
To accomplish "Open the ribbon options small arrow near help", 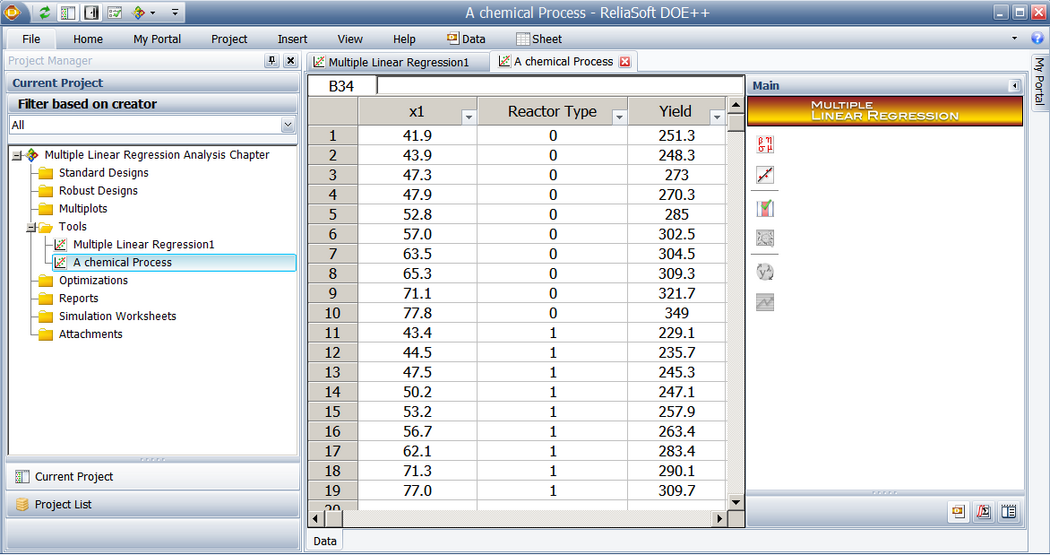I will tap(1015, 38).
